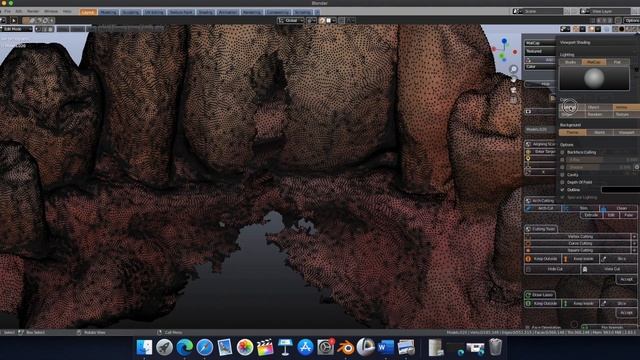Open the Shading workspace tab
Image resolution: width=640 pixels, height=360 pixels.
click(205, 12)
